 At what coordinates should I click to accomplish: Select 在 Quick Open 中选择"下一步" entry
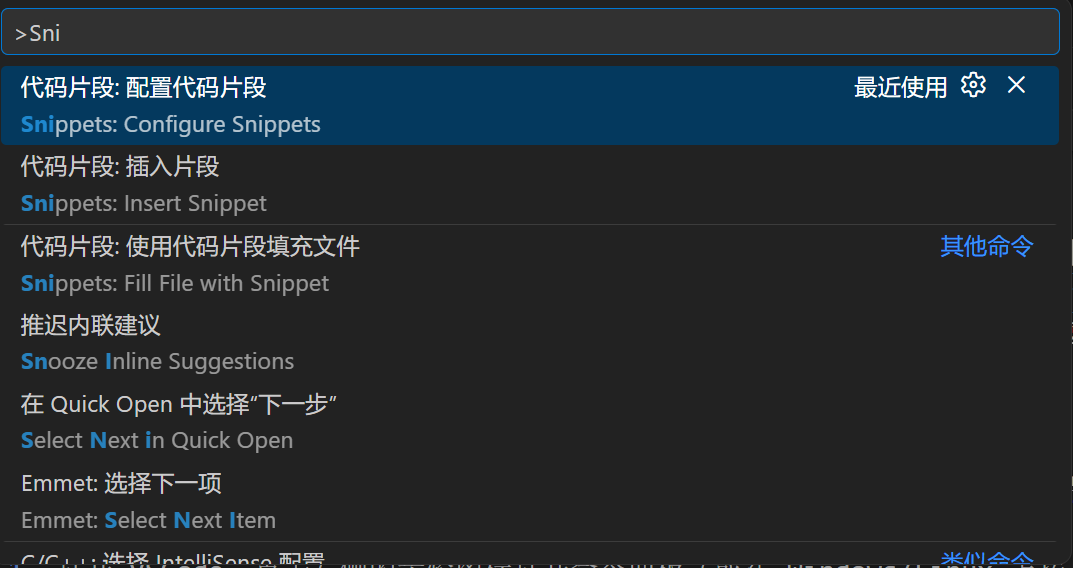178,404
